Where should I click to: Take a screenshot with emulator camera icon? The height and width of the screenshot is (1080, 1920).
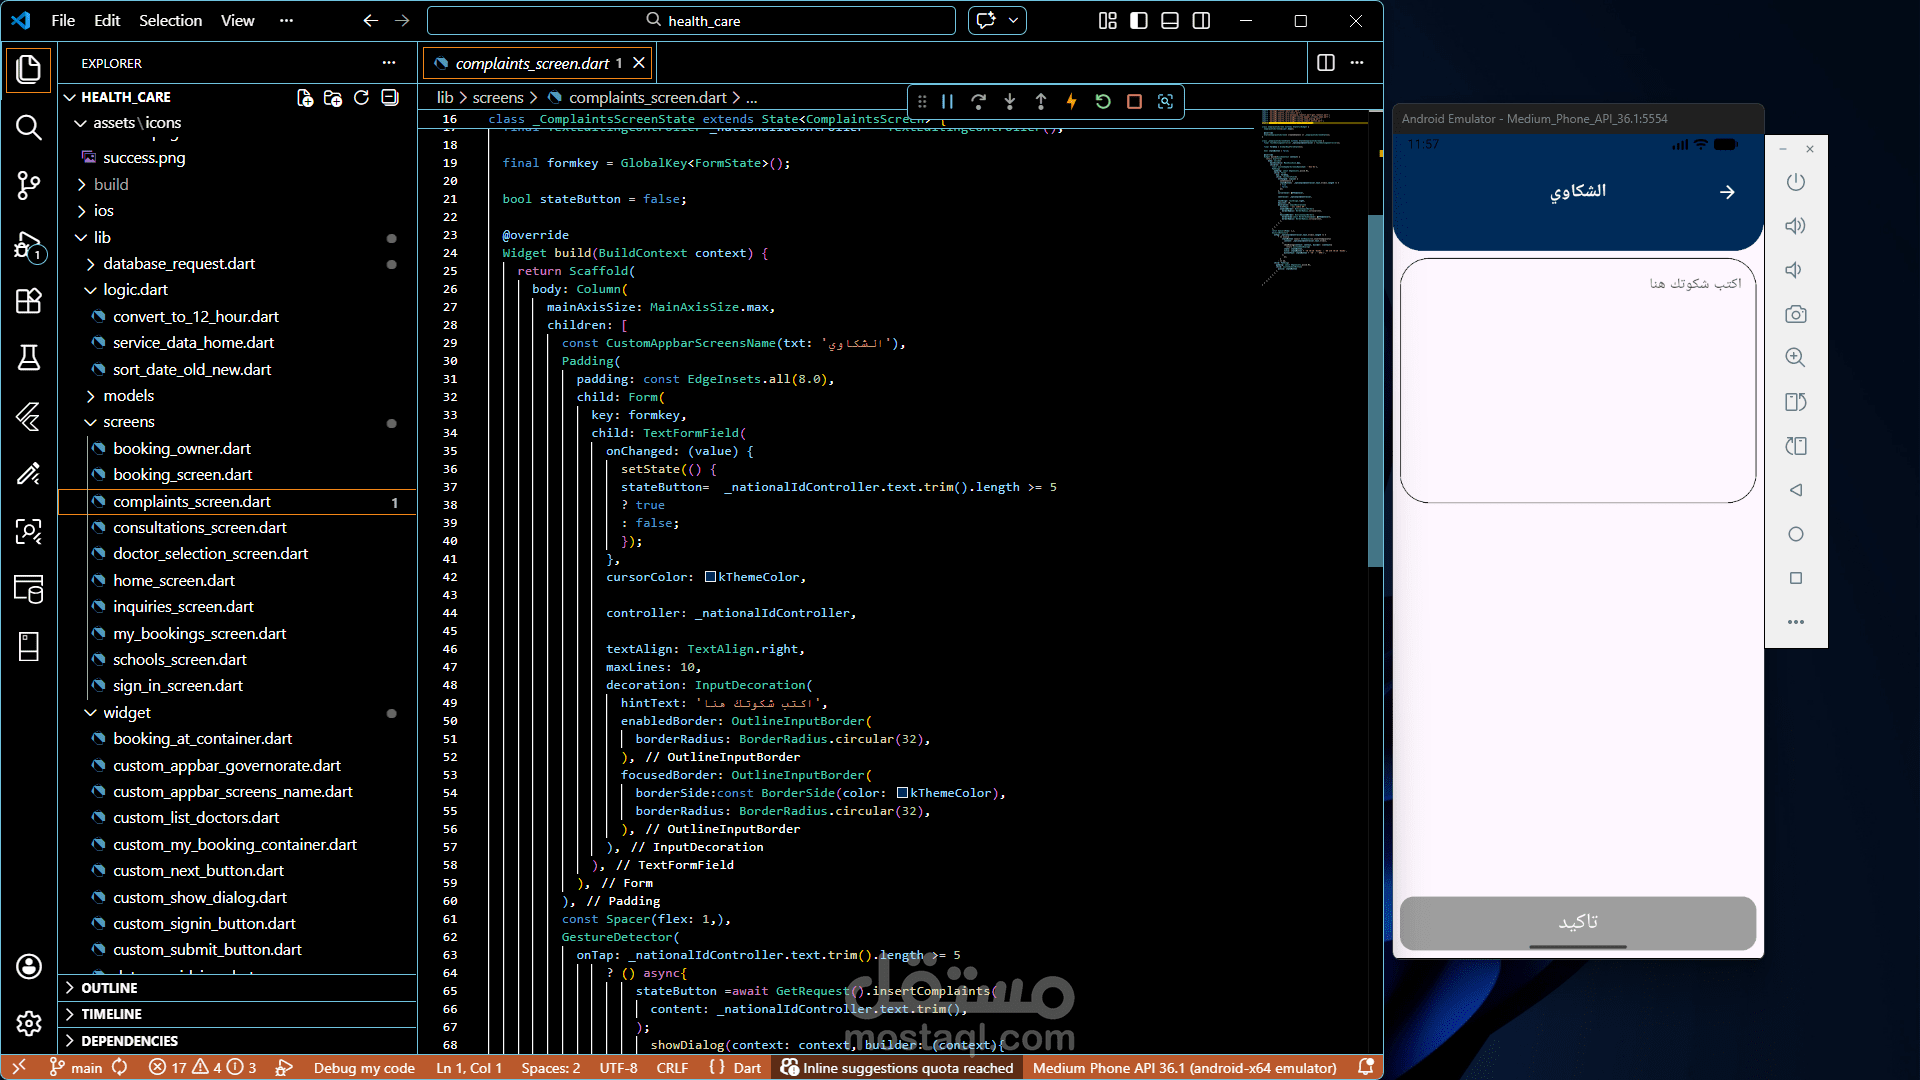click(1796, 314)
